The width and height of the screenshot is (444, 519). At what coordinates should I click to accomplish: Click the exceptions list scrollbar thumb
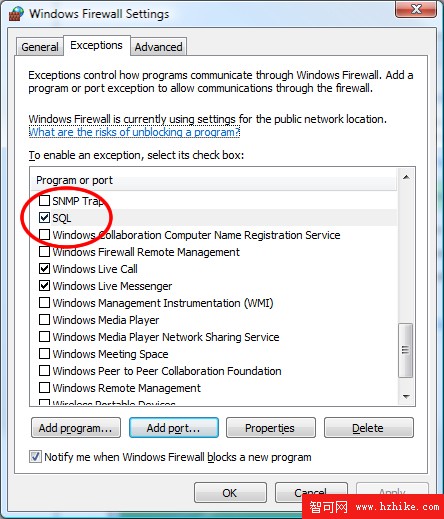tap(406, 350)
